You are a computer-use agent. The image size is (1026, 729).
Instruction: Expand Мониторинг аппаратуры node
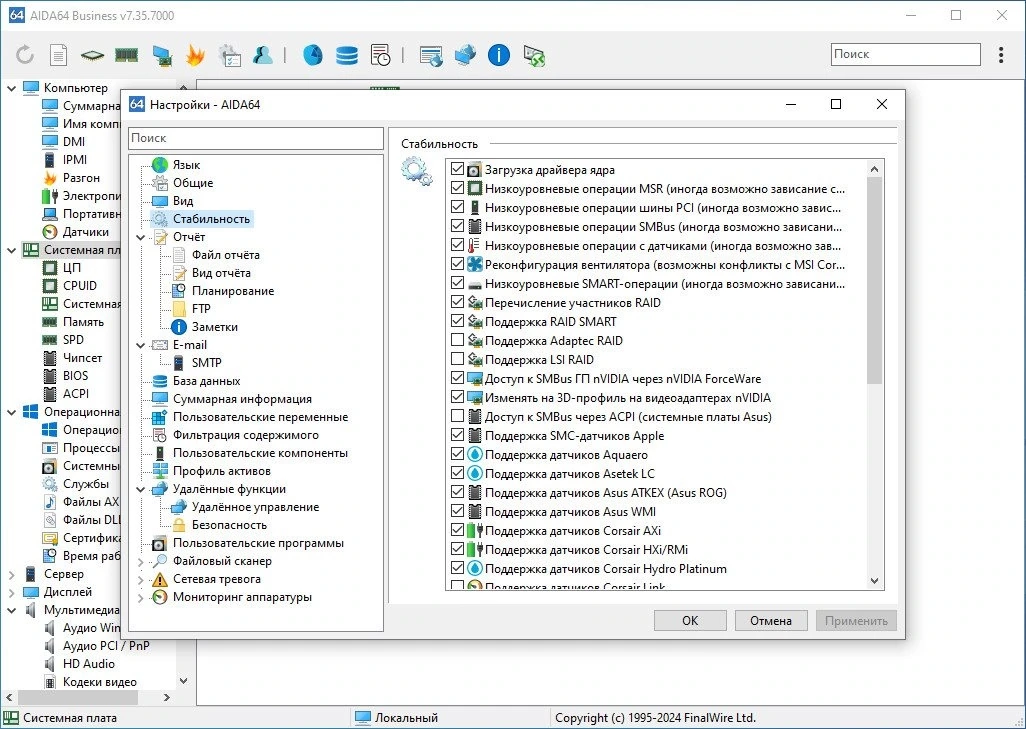(141, 597)
